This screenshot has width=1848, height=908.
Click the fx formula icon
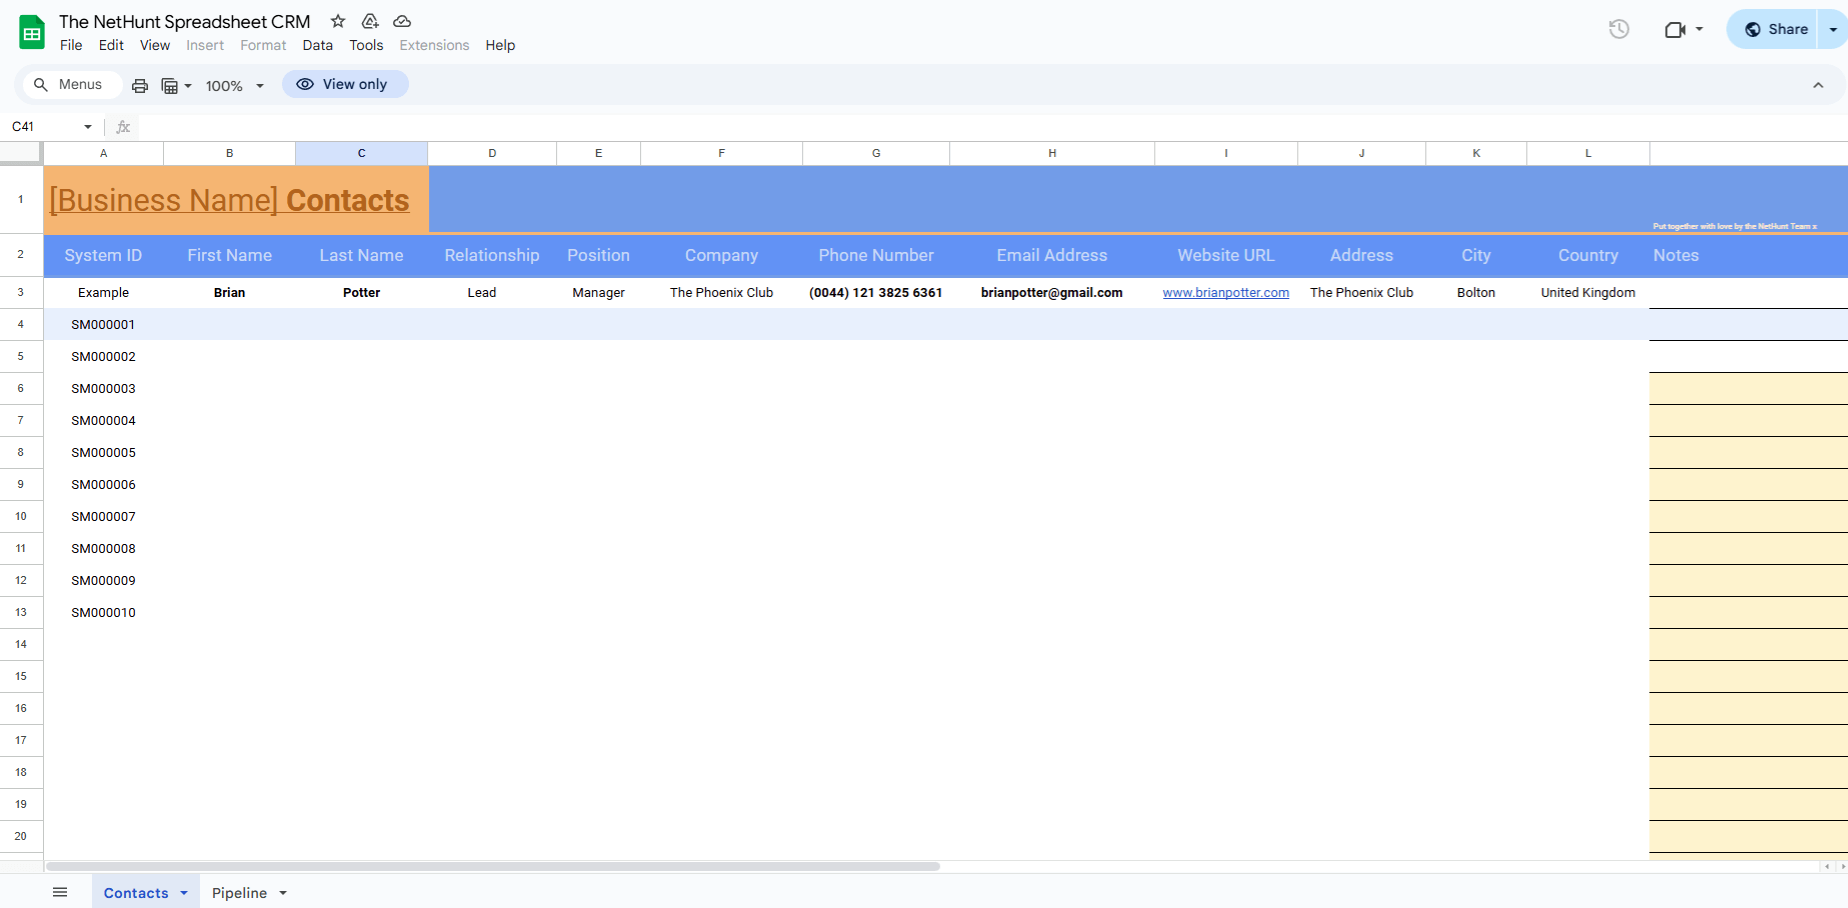[x=122, y=127]
